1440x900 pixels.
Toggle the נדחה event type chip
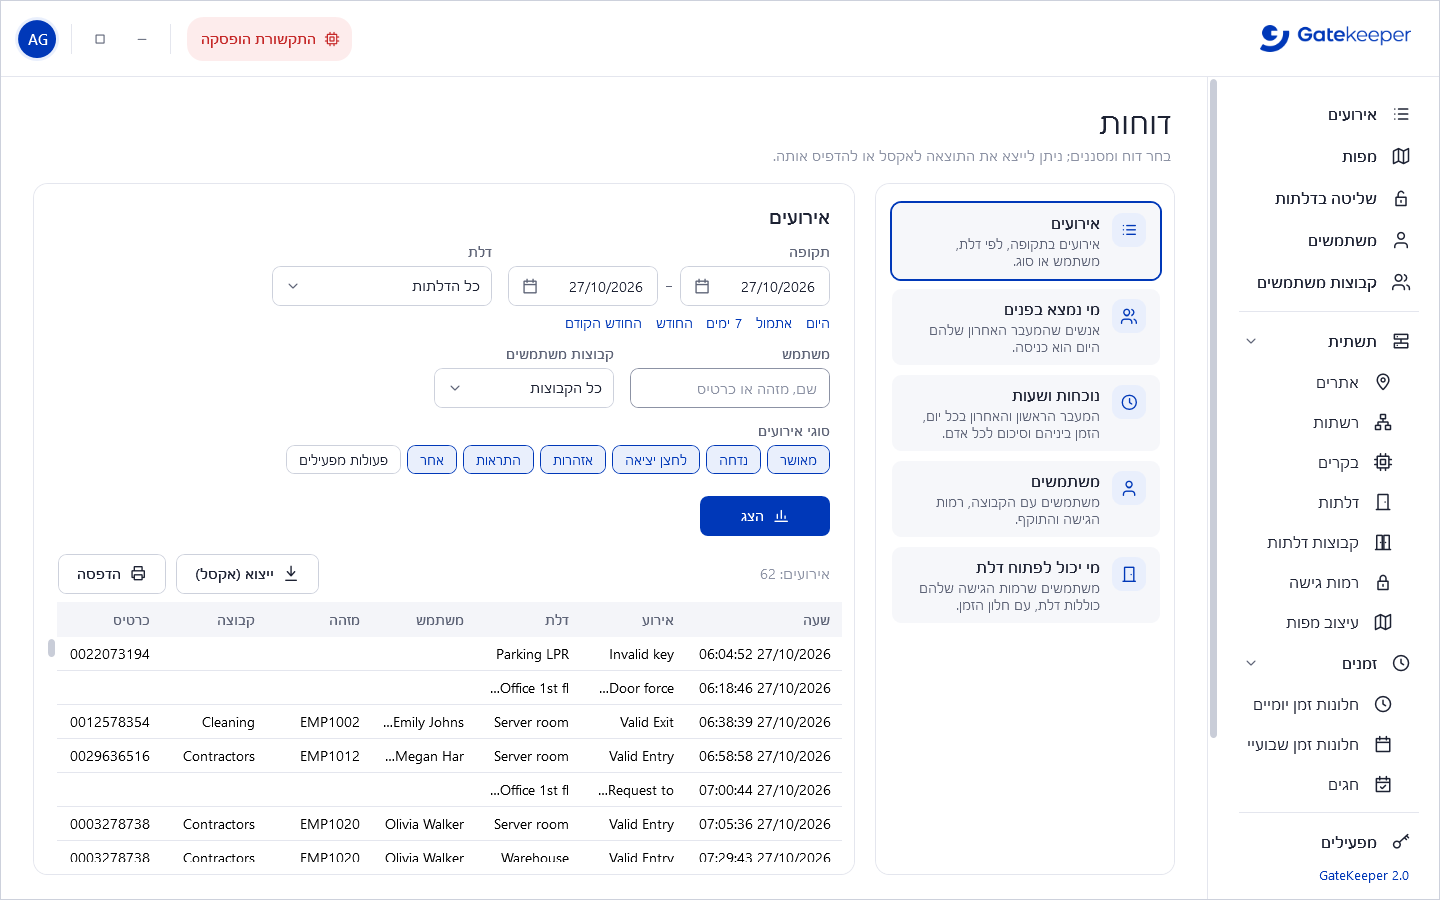733,460
